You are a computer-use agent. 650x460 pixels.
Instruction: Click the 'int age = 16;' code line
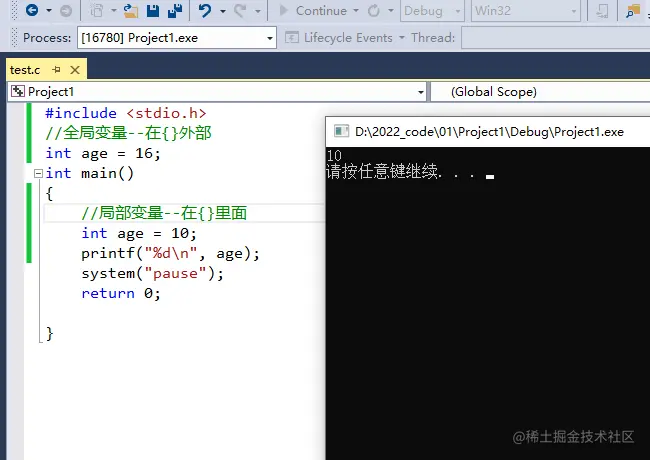tap(103, 153)
